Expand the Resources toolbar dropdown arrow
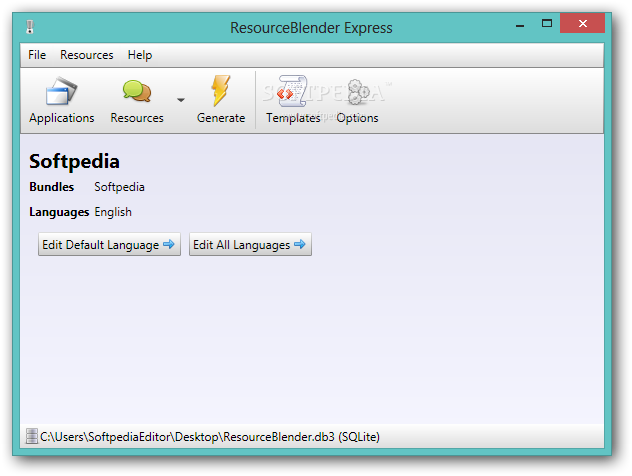 pyautogui.click(x=181, y=100)
